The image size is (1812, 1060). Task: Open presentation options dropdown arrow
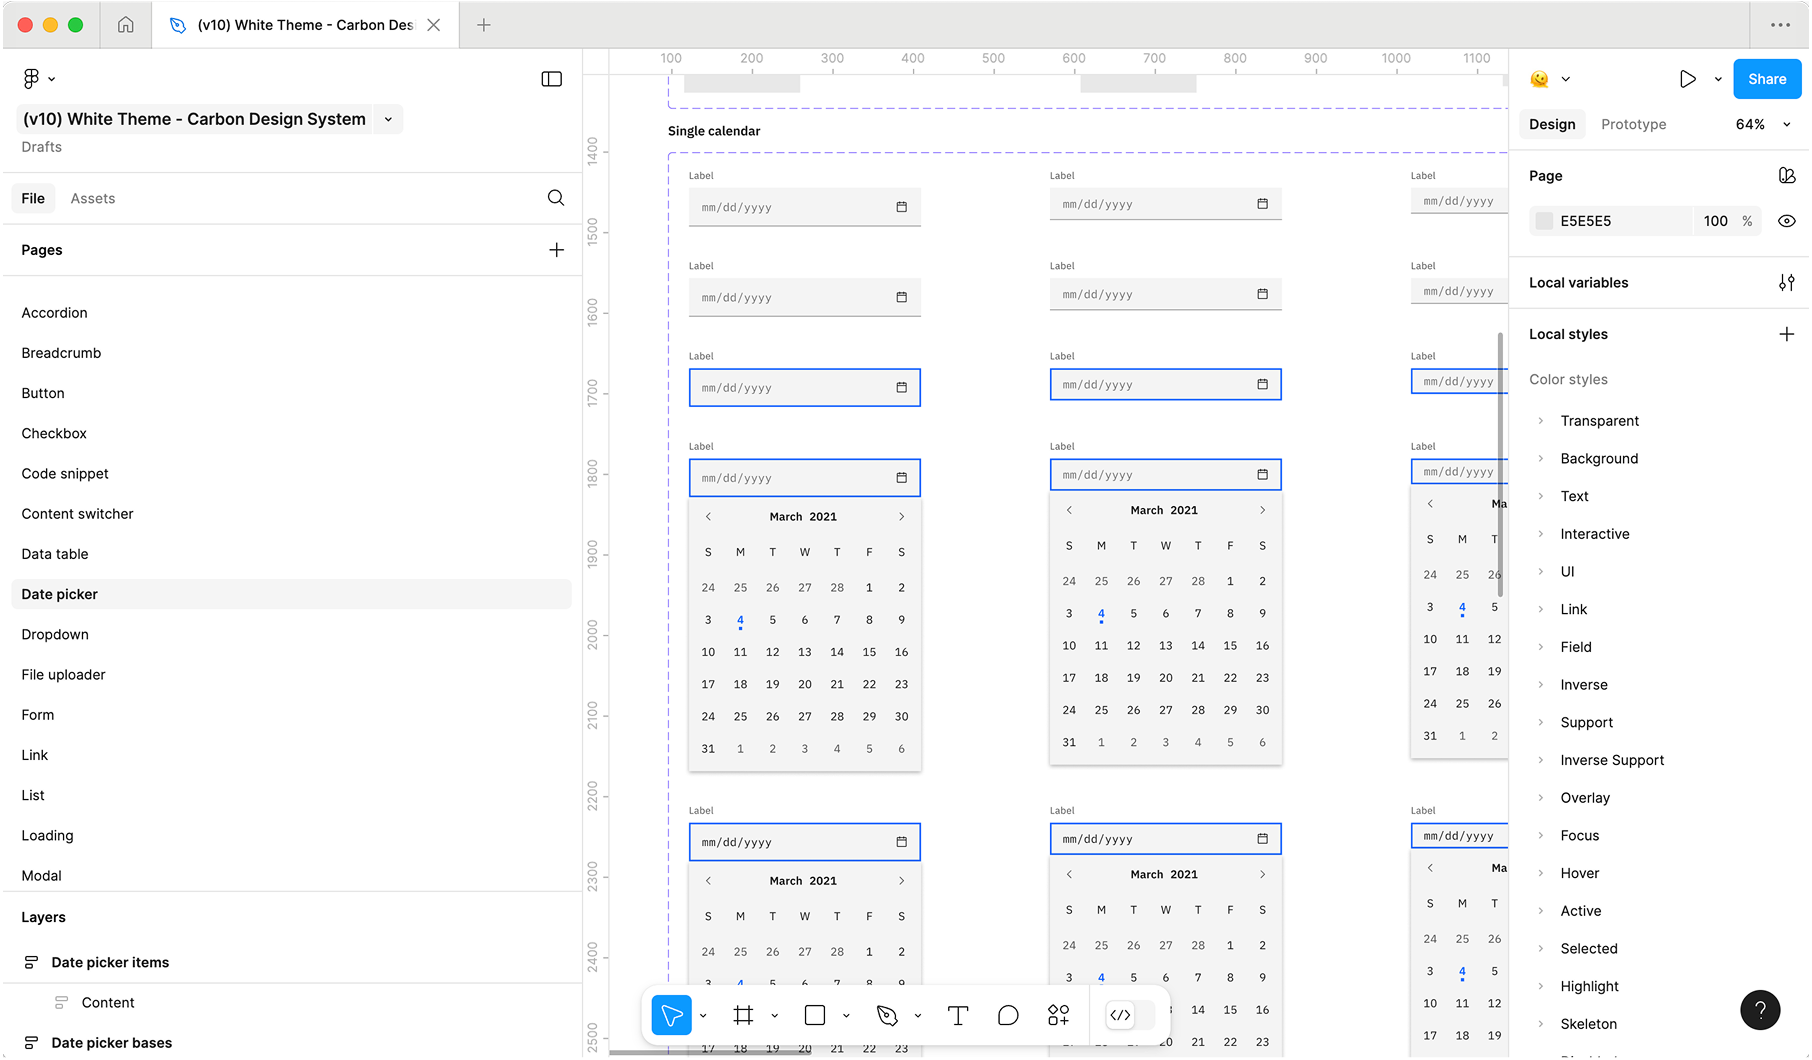pos(1718,79)
